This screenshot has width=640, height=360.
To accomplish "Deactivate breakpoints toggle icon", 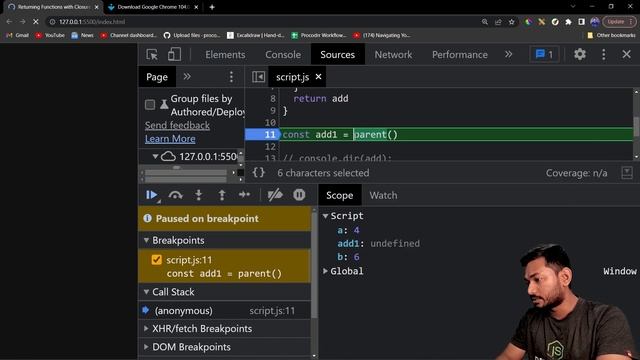I will pos(275,195).
